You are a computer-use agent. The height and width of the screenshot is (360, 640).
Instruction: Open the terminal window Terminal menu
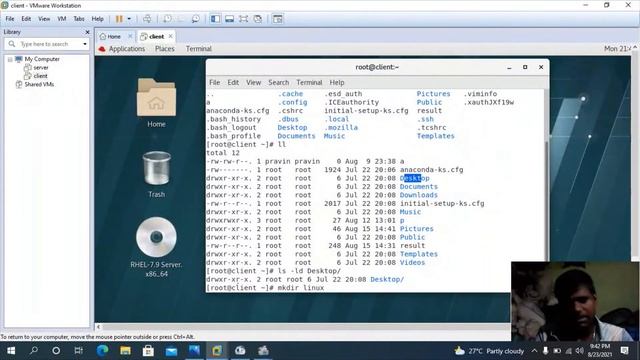click(309, 82)
